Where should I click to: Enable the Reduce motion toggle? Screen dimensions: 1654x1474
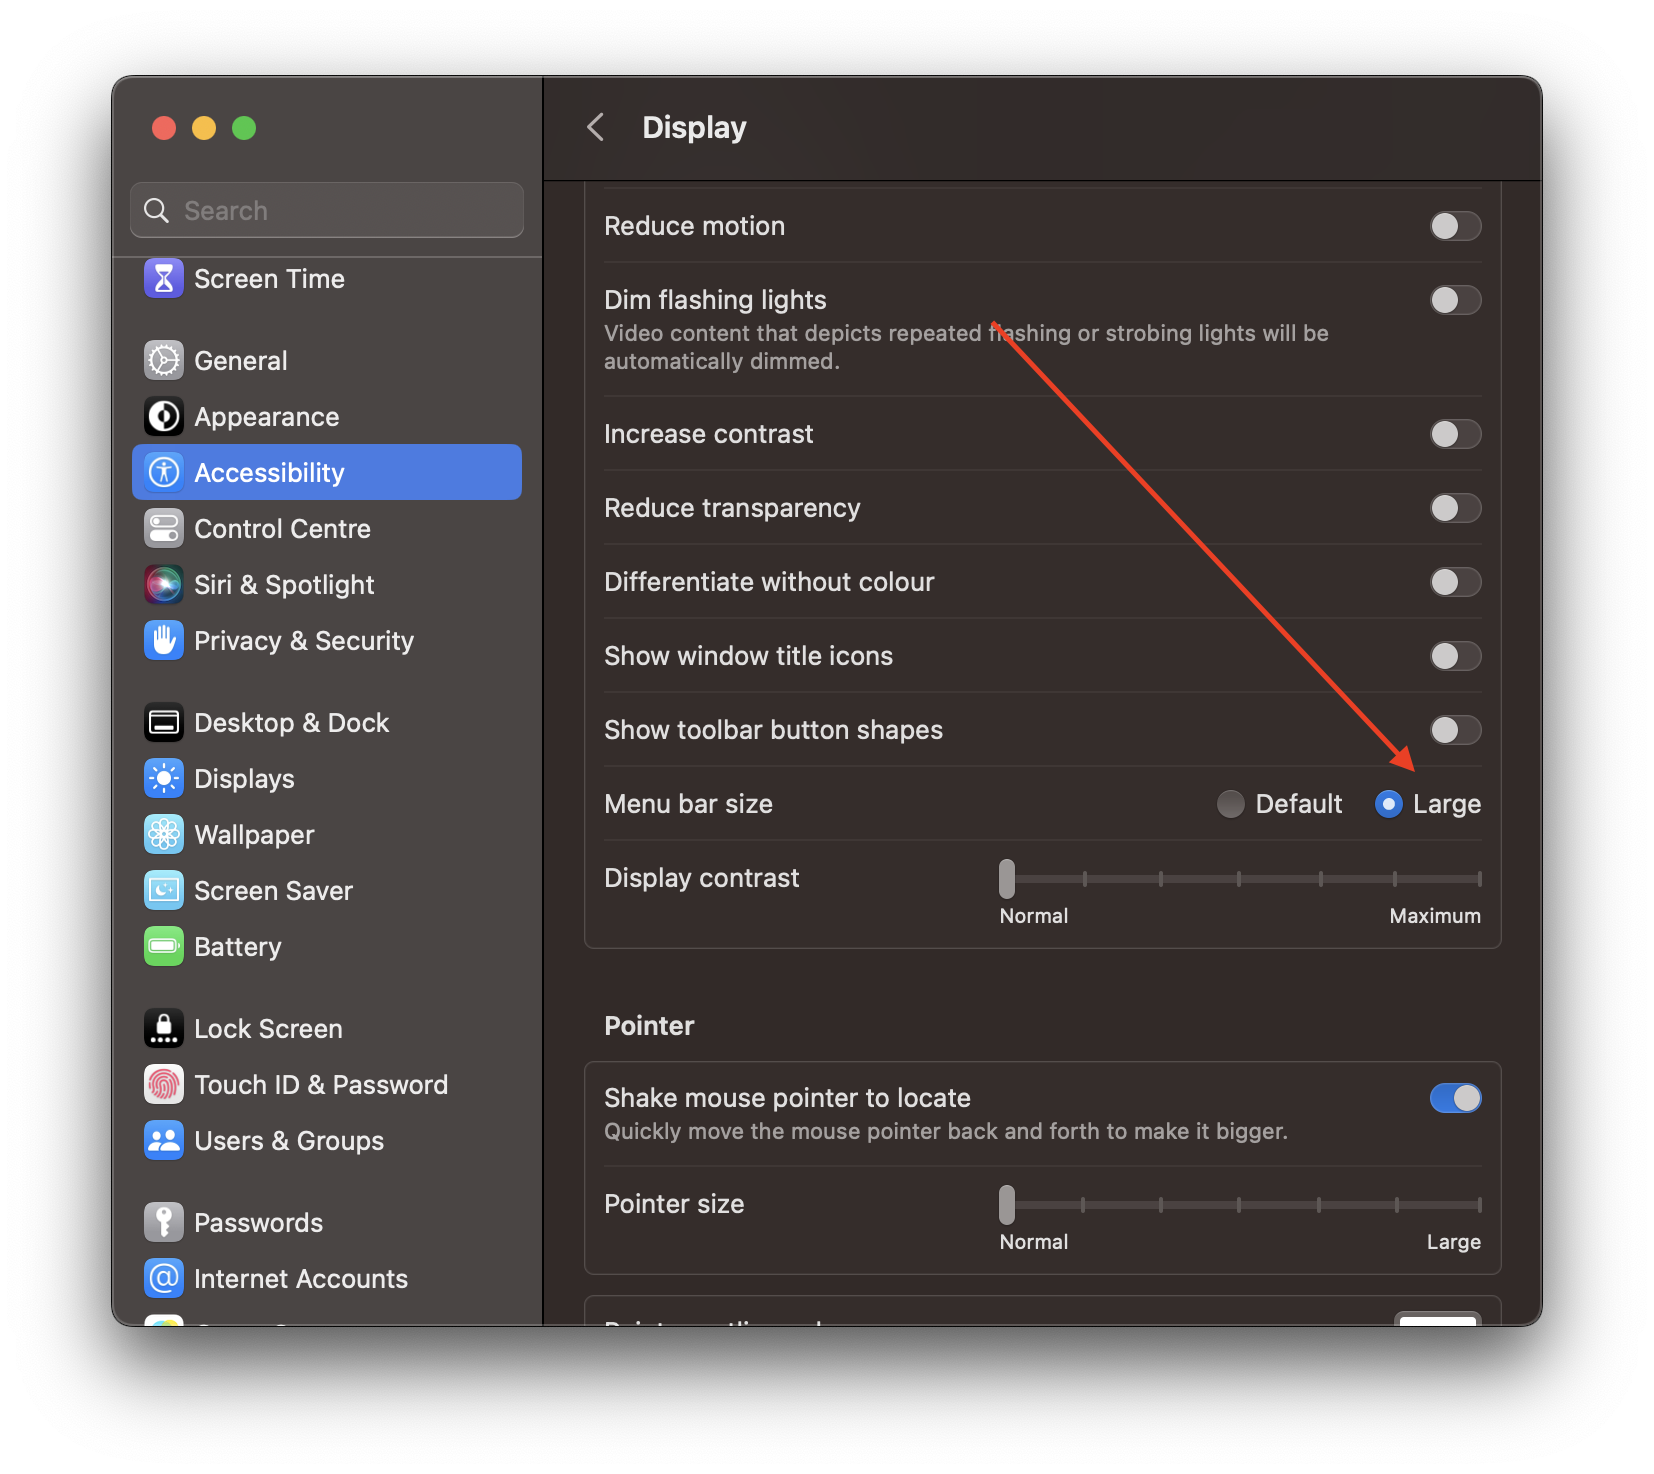[x=1454, y=226]
